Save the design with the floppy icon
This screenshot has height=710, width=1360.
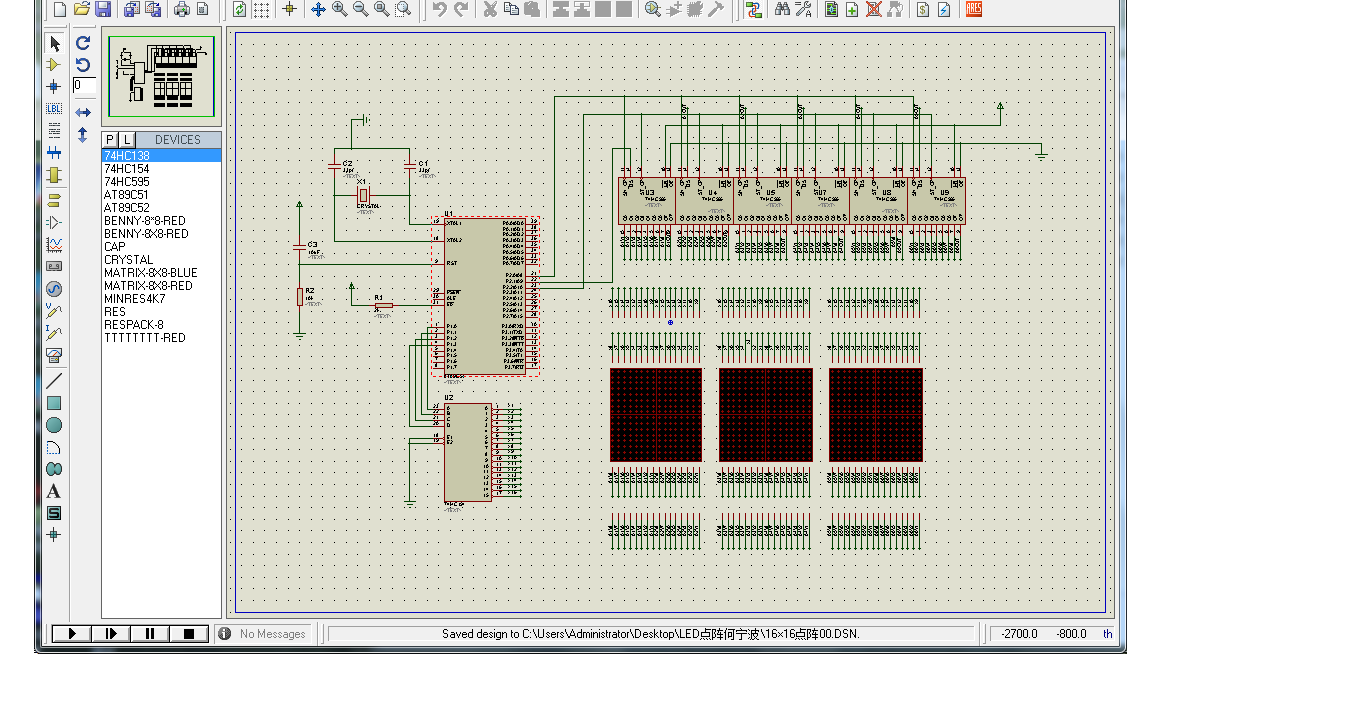point(103,9)
